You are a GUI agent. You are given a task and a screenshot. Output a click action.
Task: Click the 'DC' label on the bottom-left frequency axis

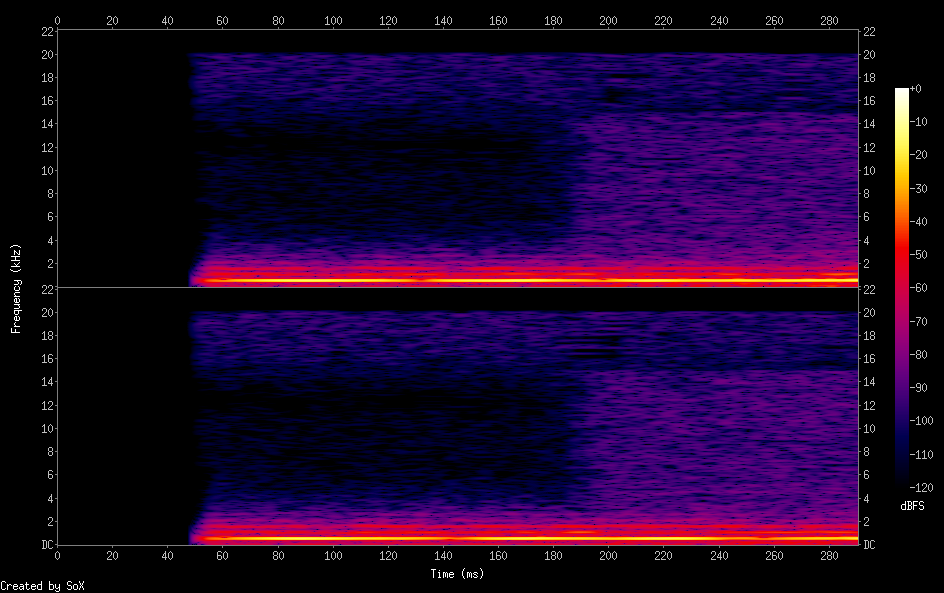(x=46, y=545)
